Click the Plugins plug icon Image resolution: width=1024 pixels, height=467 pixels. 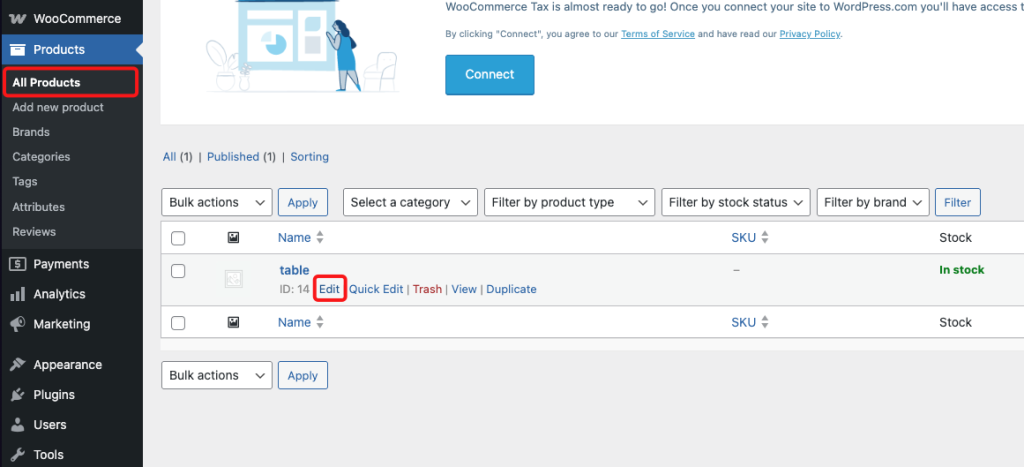[18, 395]
